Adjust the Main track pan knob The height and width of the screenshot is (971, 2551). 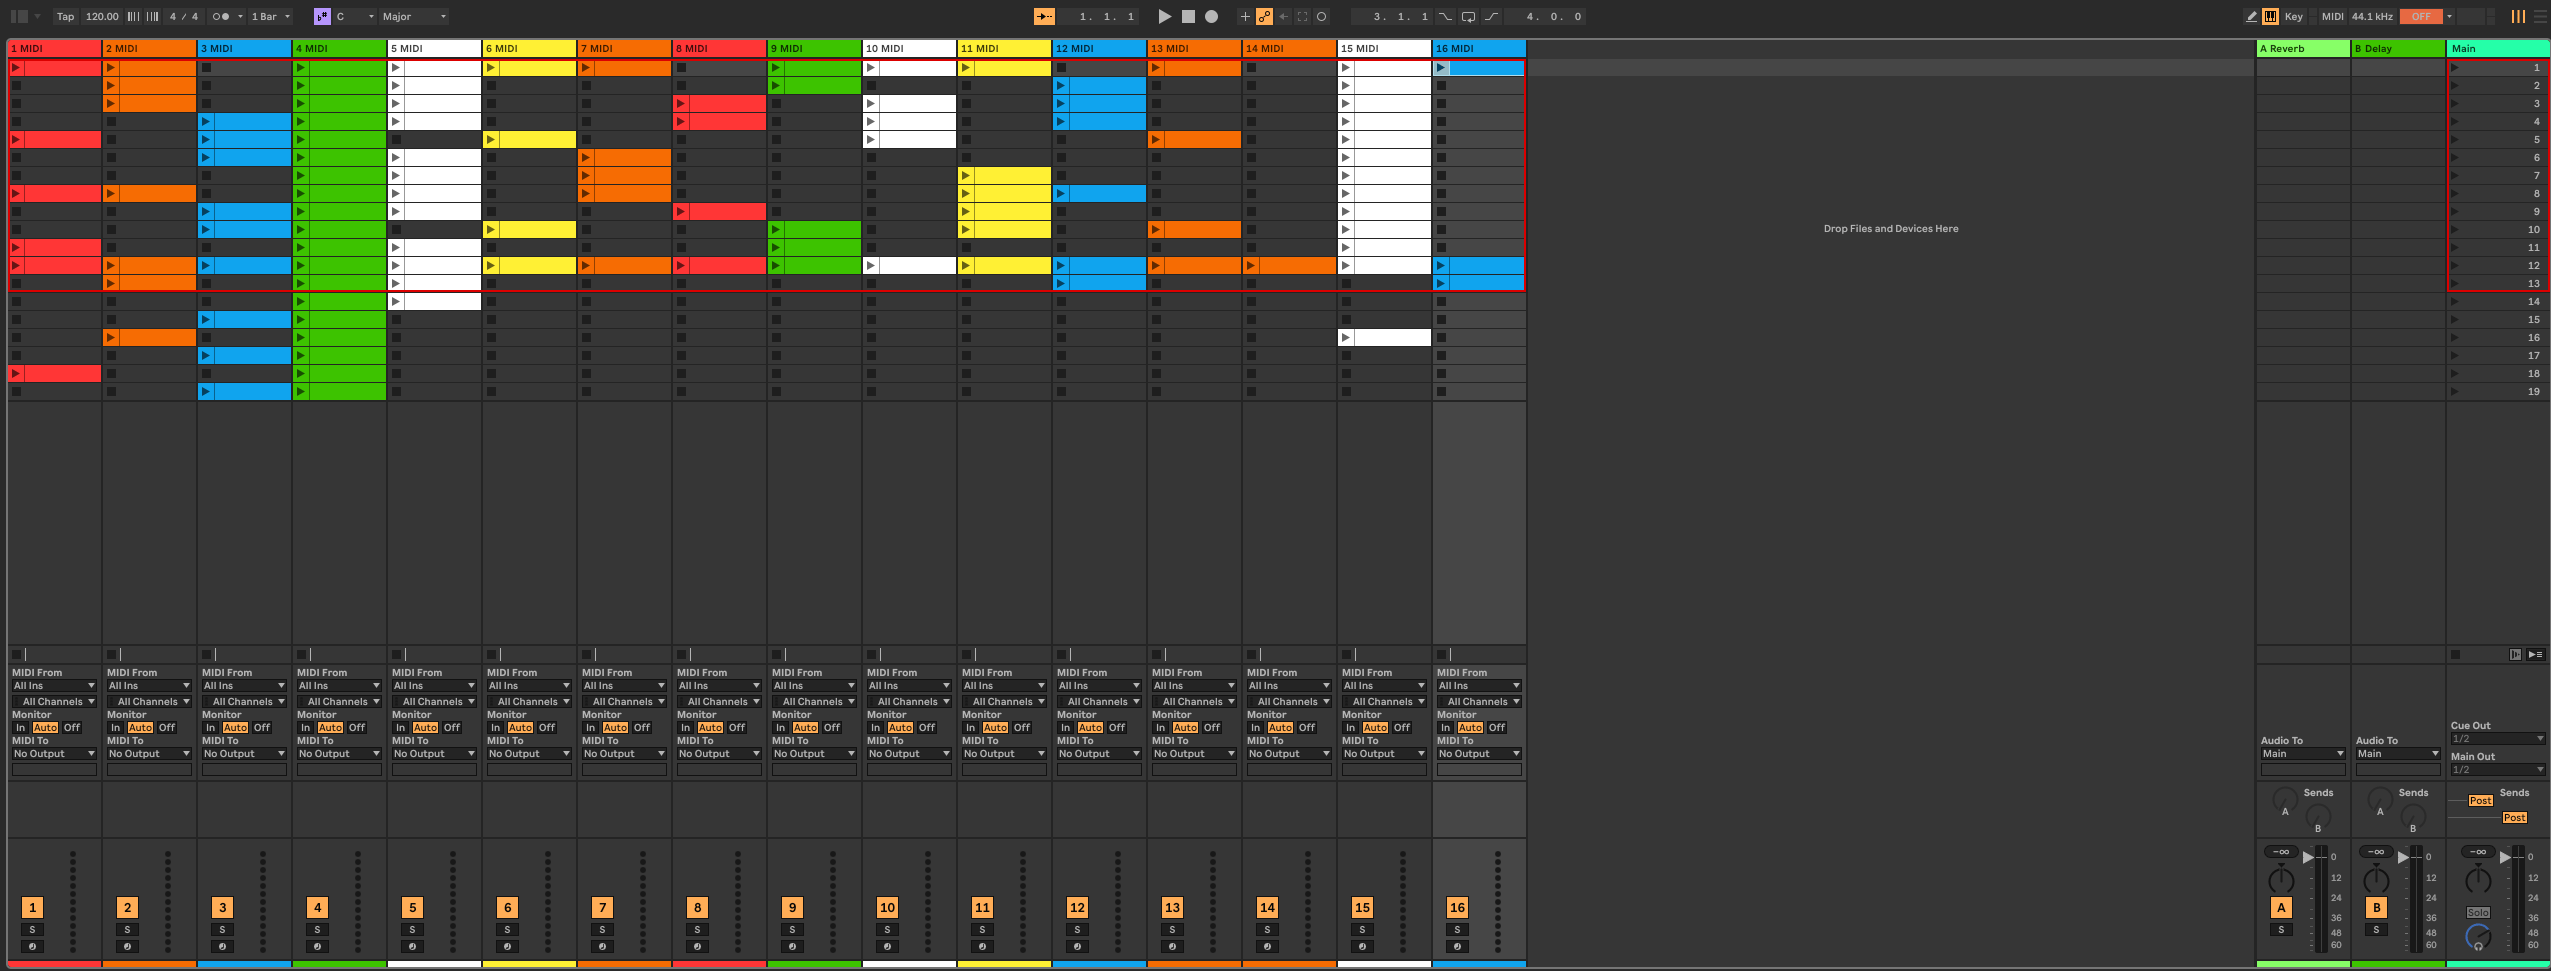click(2478, 880)
